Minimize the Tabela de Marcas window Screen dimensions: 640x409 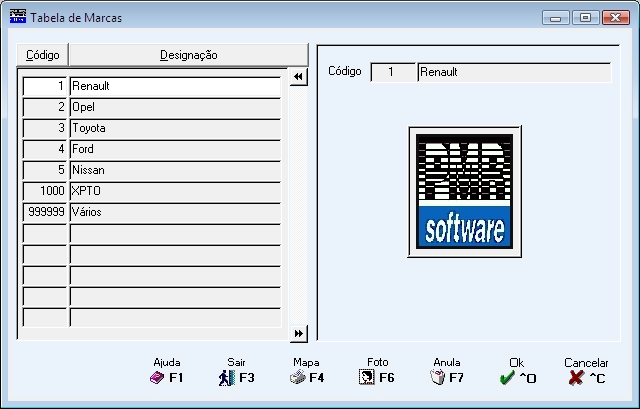(556, 18)
